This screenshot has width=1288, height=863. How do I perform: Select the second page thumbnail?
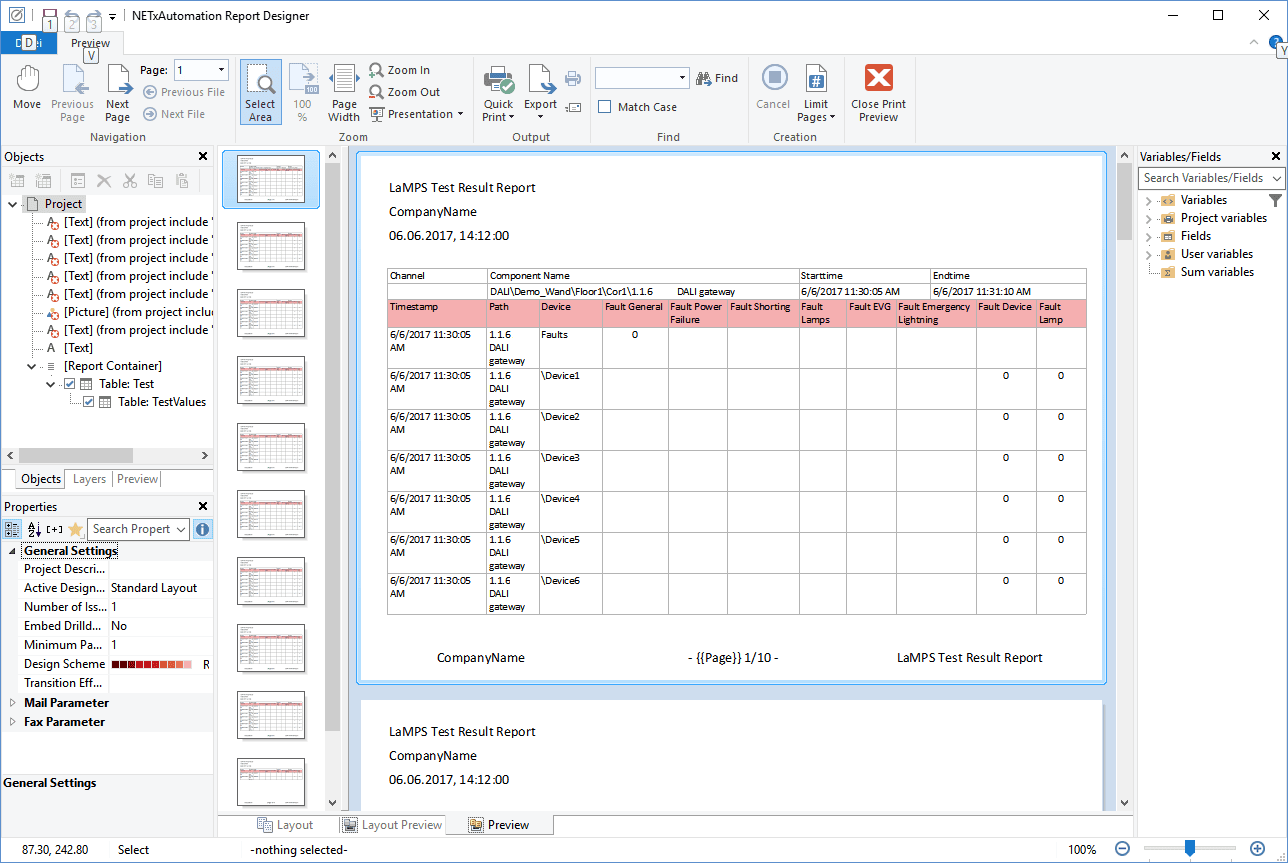[271, 246]
